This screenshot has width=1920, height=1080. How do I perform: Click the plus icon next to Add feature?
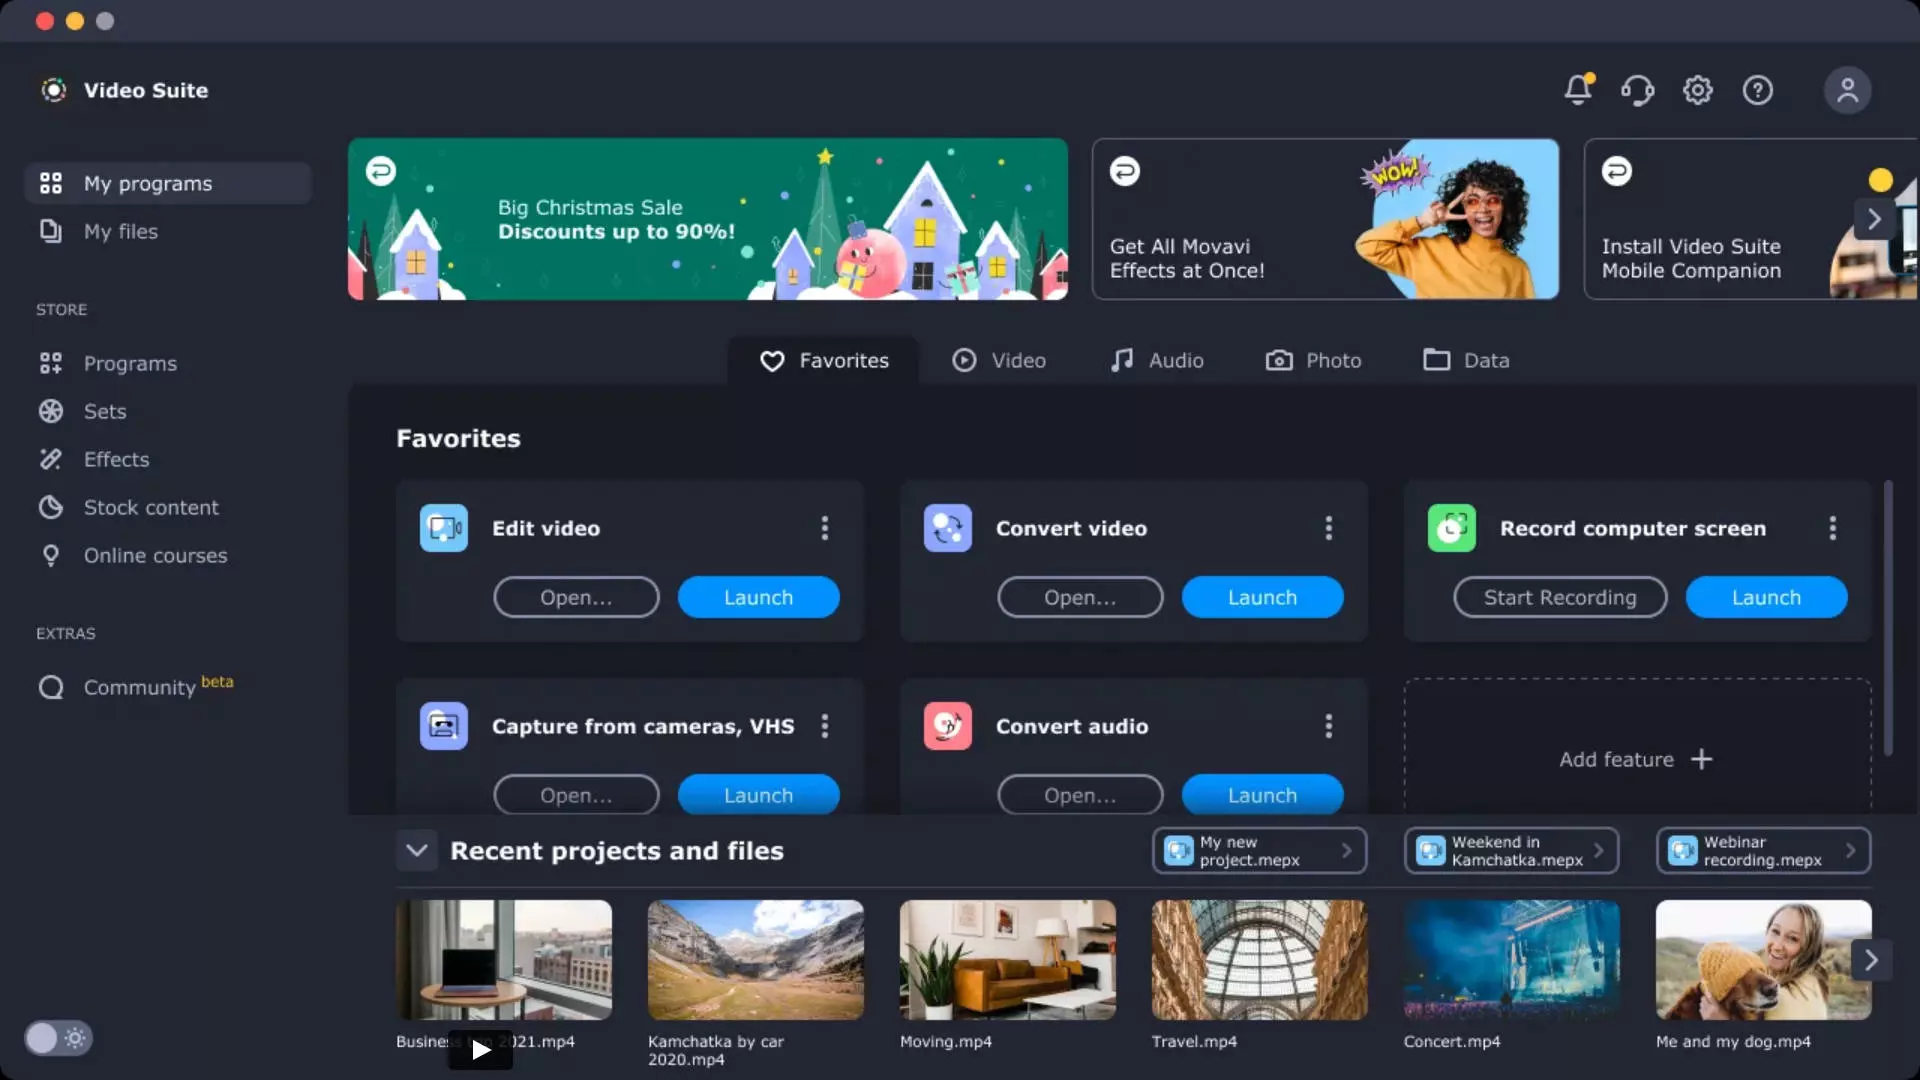1701,759
